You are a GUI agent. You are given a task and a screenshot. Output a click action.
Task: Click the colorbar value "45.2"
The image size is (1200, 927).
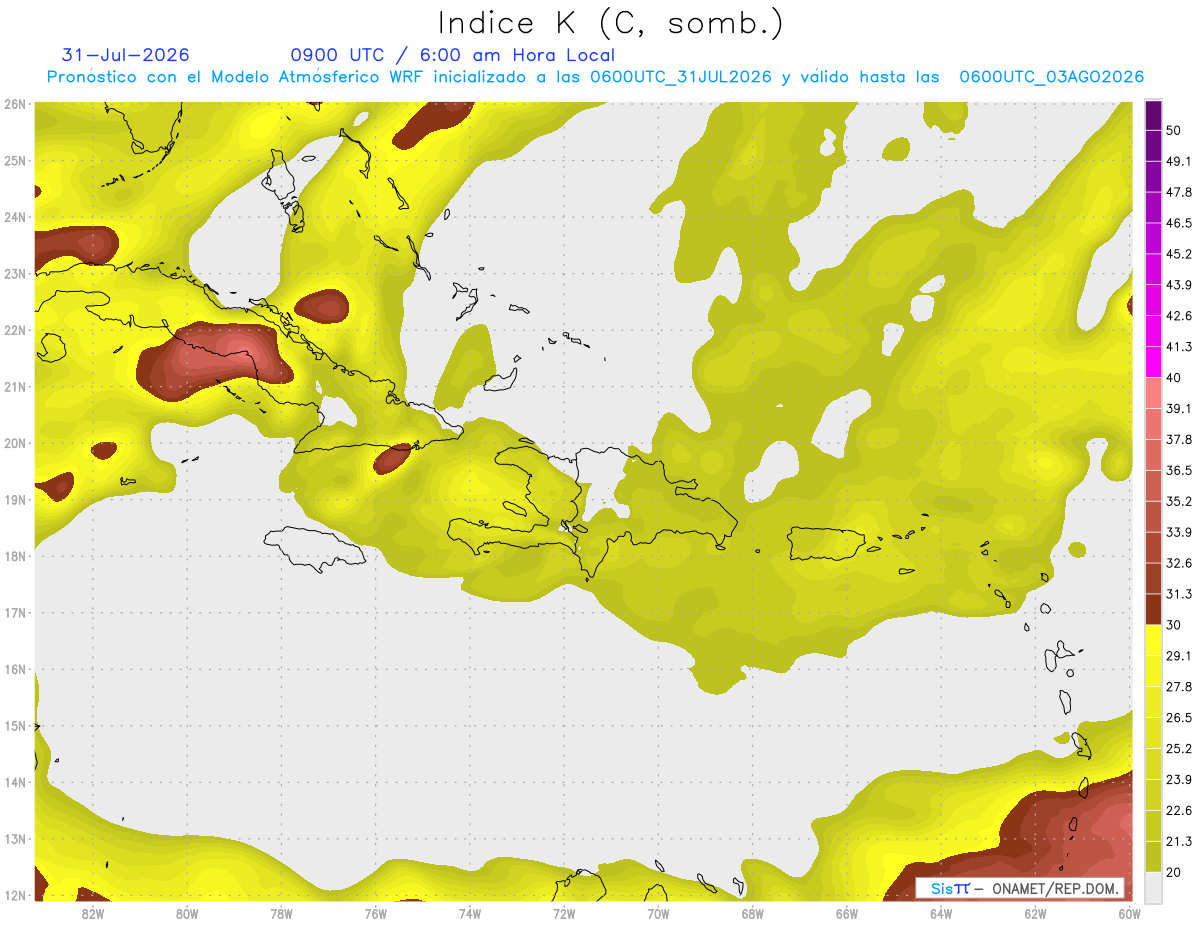point(1179,254)
